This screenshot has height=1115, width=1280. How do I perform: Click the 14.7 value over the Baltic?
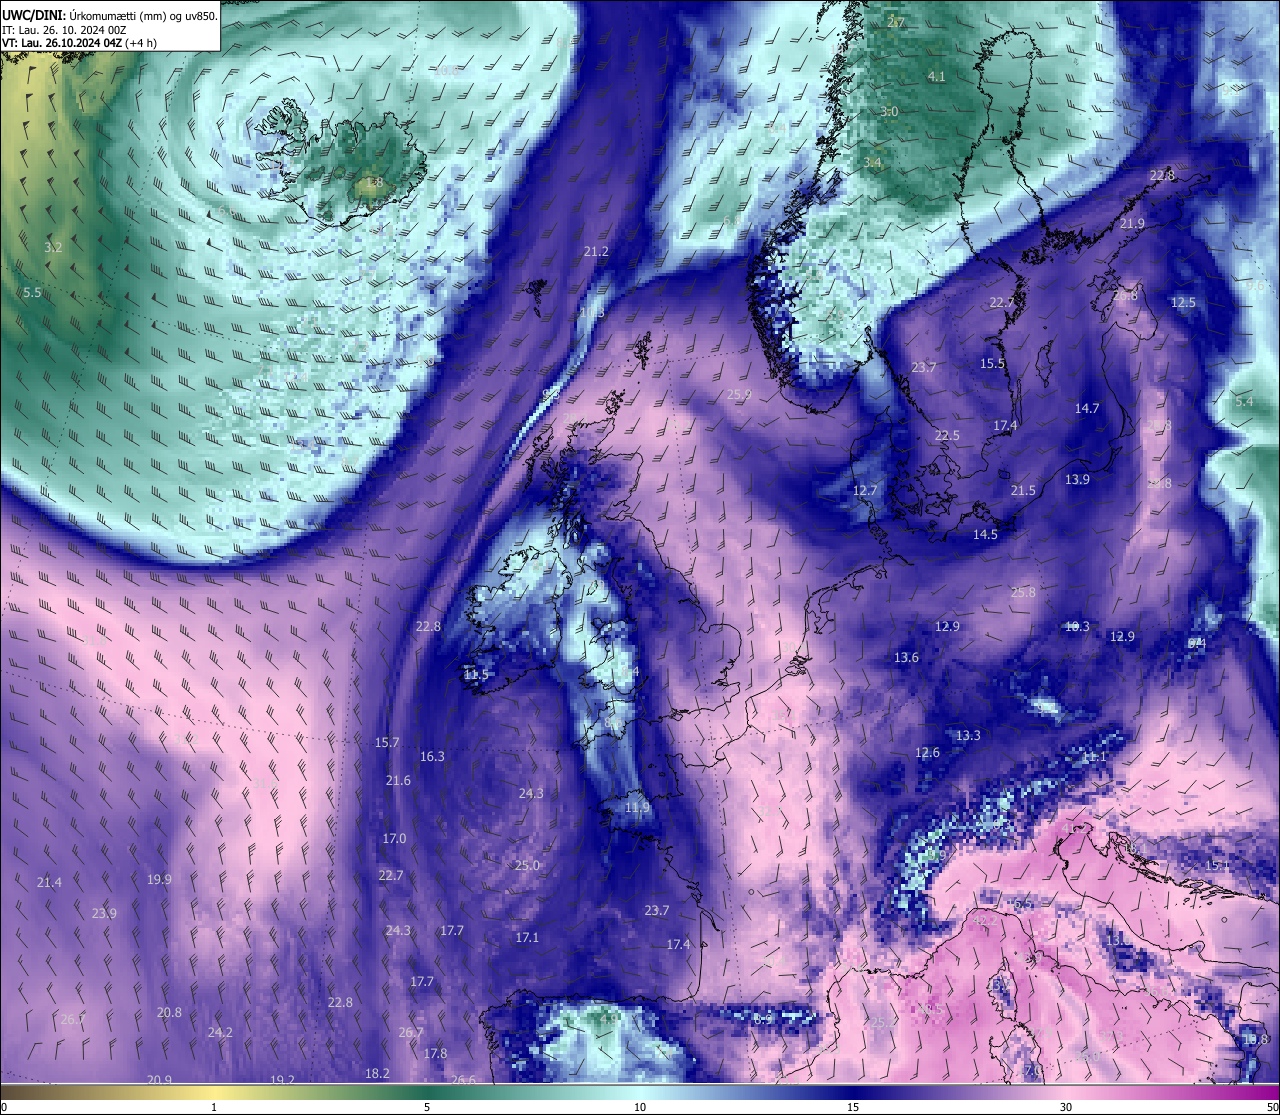click(x=1087, y=408)
